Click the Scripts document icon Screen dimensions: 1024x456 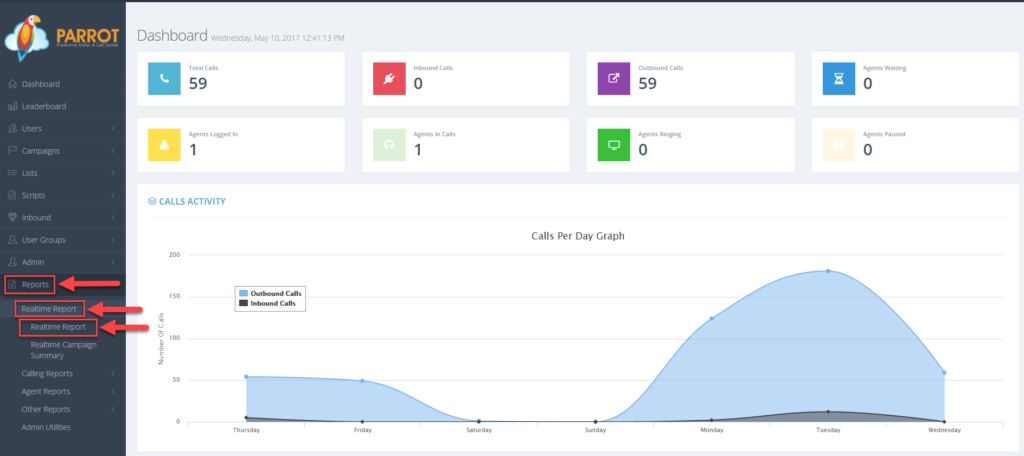[12, 195]
